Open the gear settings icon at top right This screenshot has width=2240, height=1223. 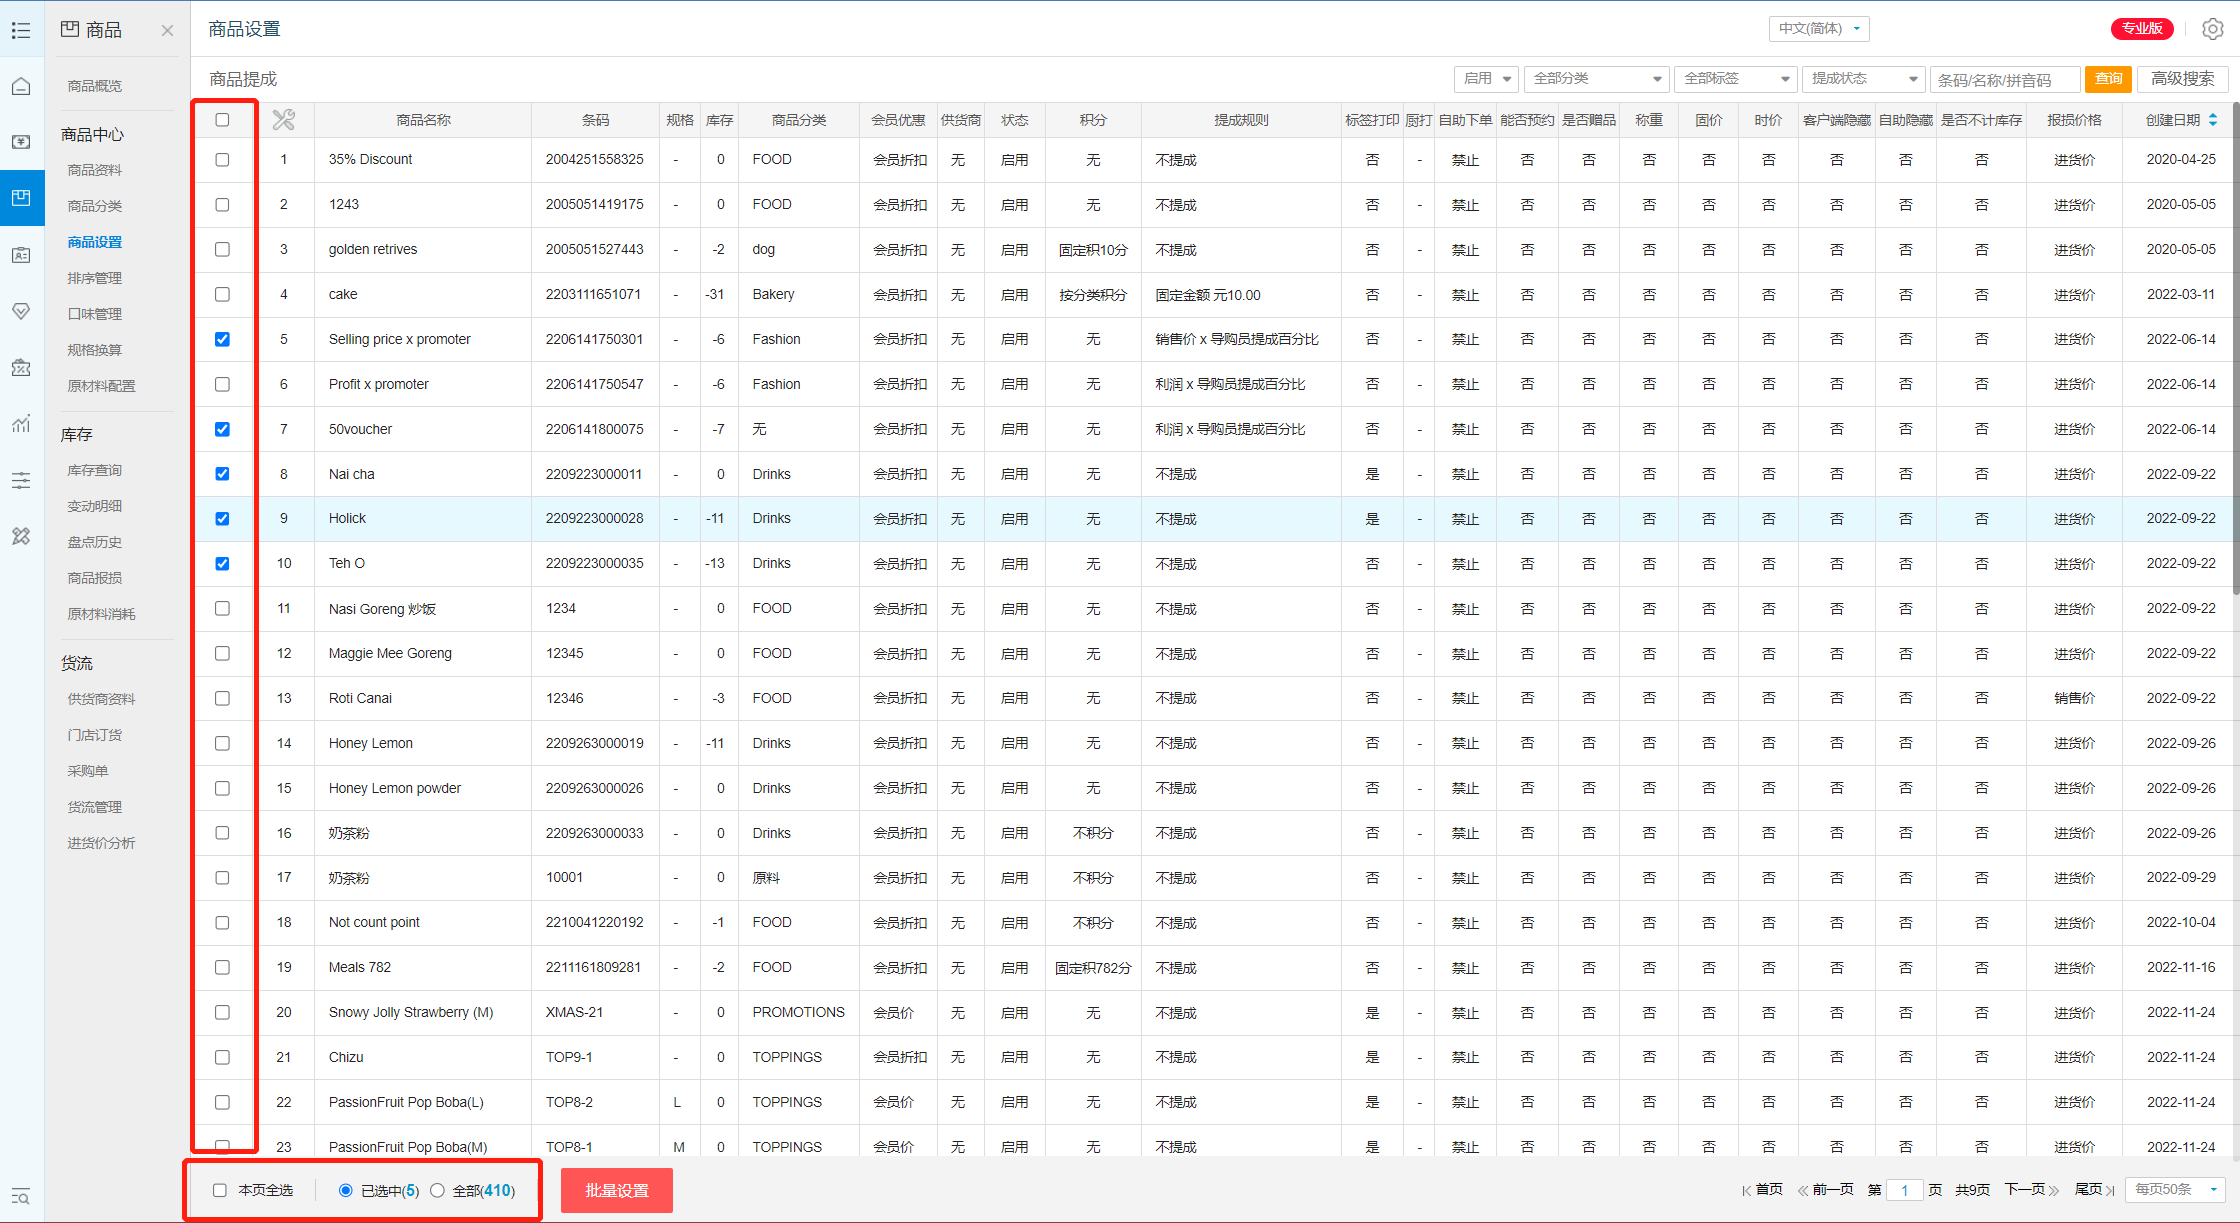(2212, 29)
